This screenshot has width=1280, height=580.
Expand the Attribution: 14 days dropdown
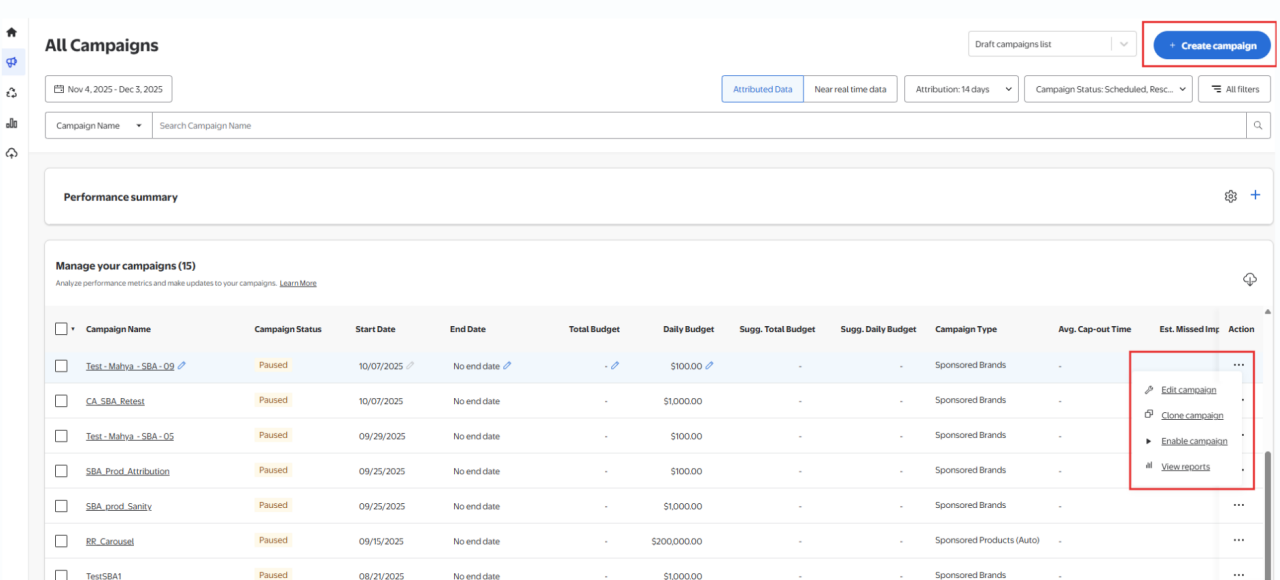(x=961, y=89)
